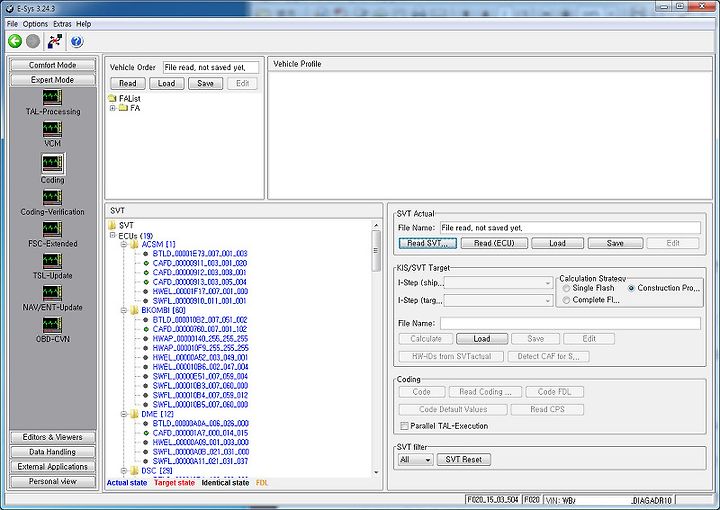The image size is (720, 510).
Task: Select the DSC [29] folder icon
Action: 134,471
